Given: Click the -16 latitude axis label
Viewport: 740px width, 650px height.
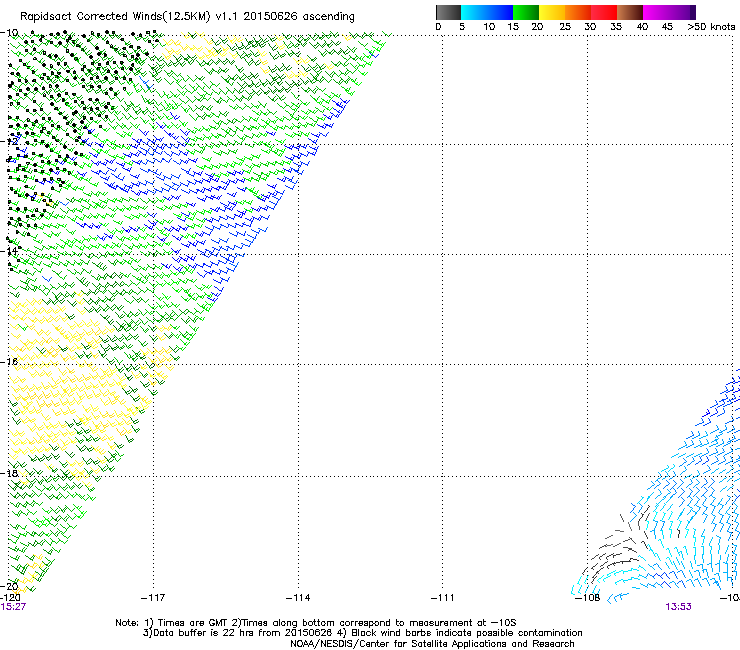Looking at the screenshot, I should pyautogui.click(x=9, y=362).
